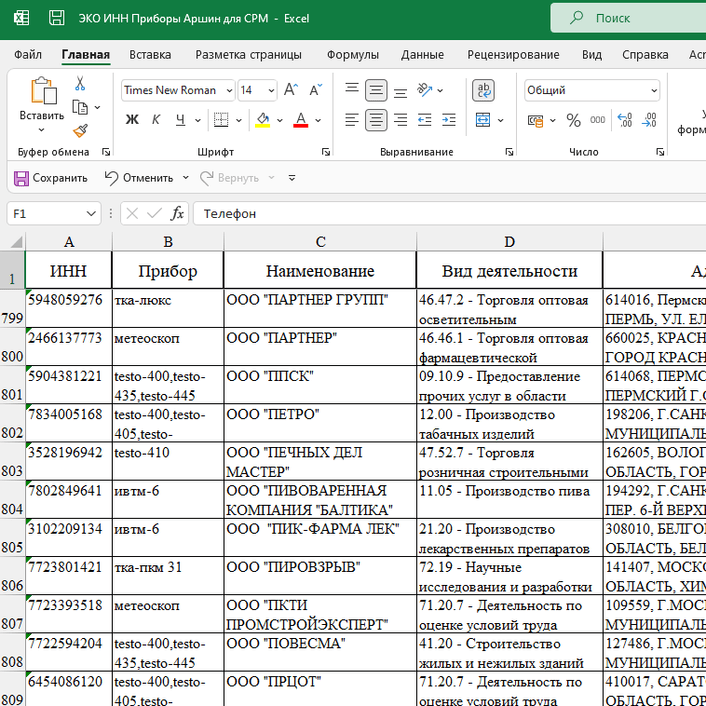This screenshot has height=706, width=706.
Task: Click the text orientation icon
Action: click(425, 90)
